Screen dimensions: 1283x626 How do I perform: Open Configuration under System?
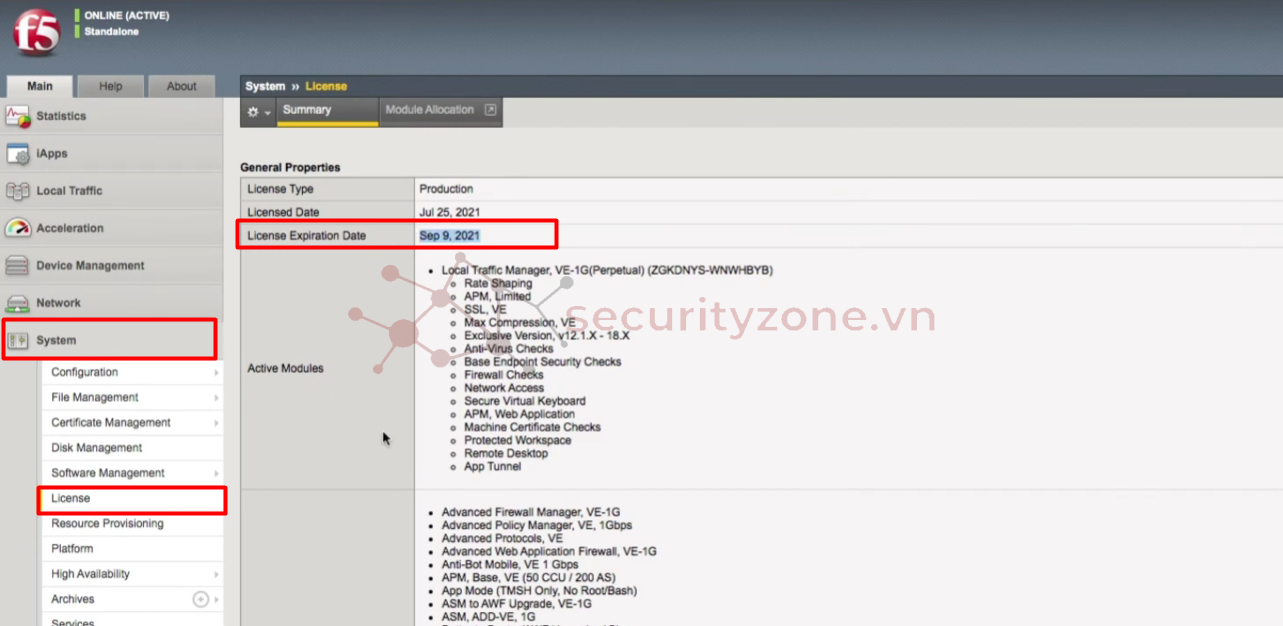[x=85, y=372]
